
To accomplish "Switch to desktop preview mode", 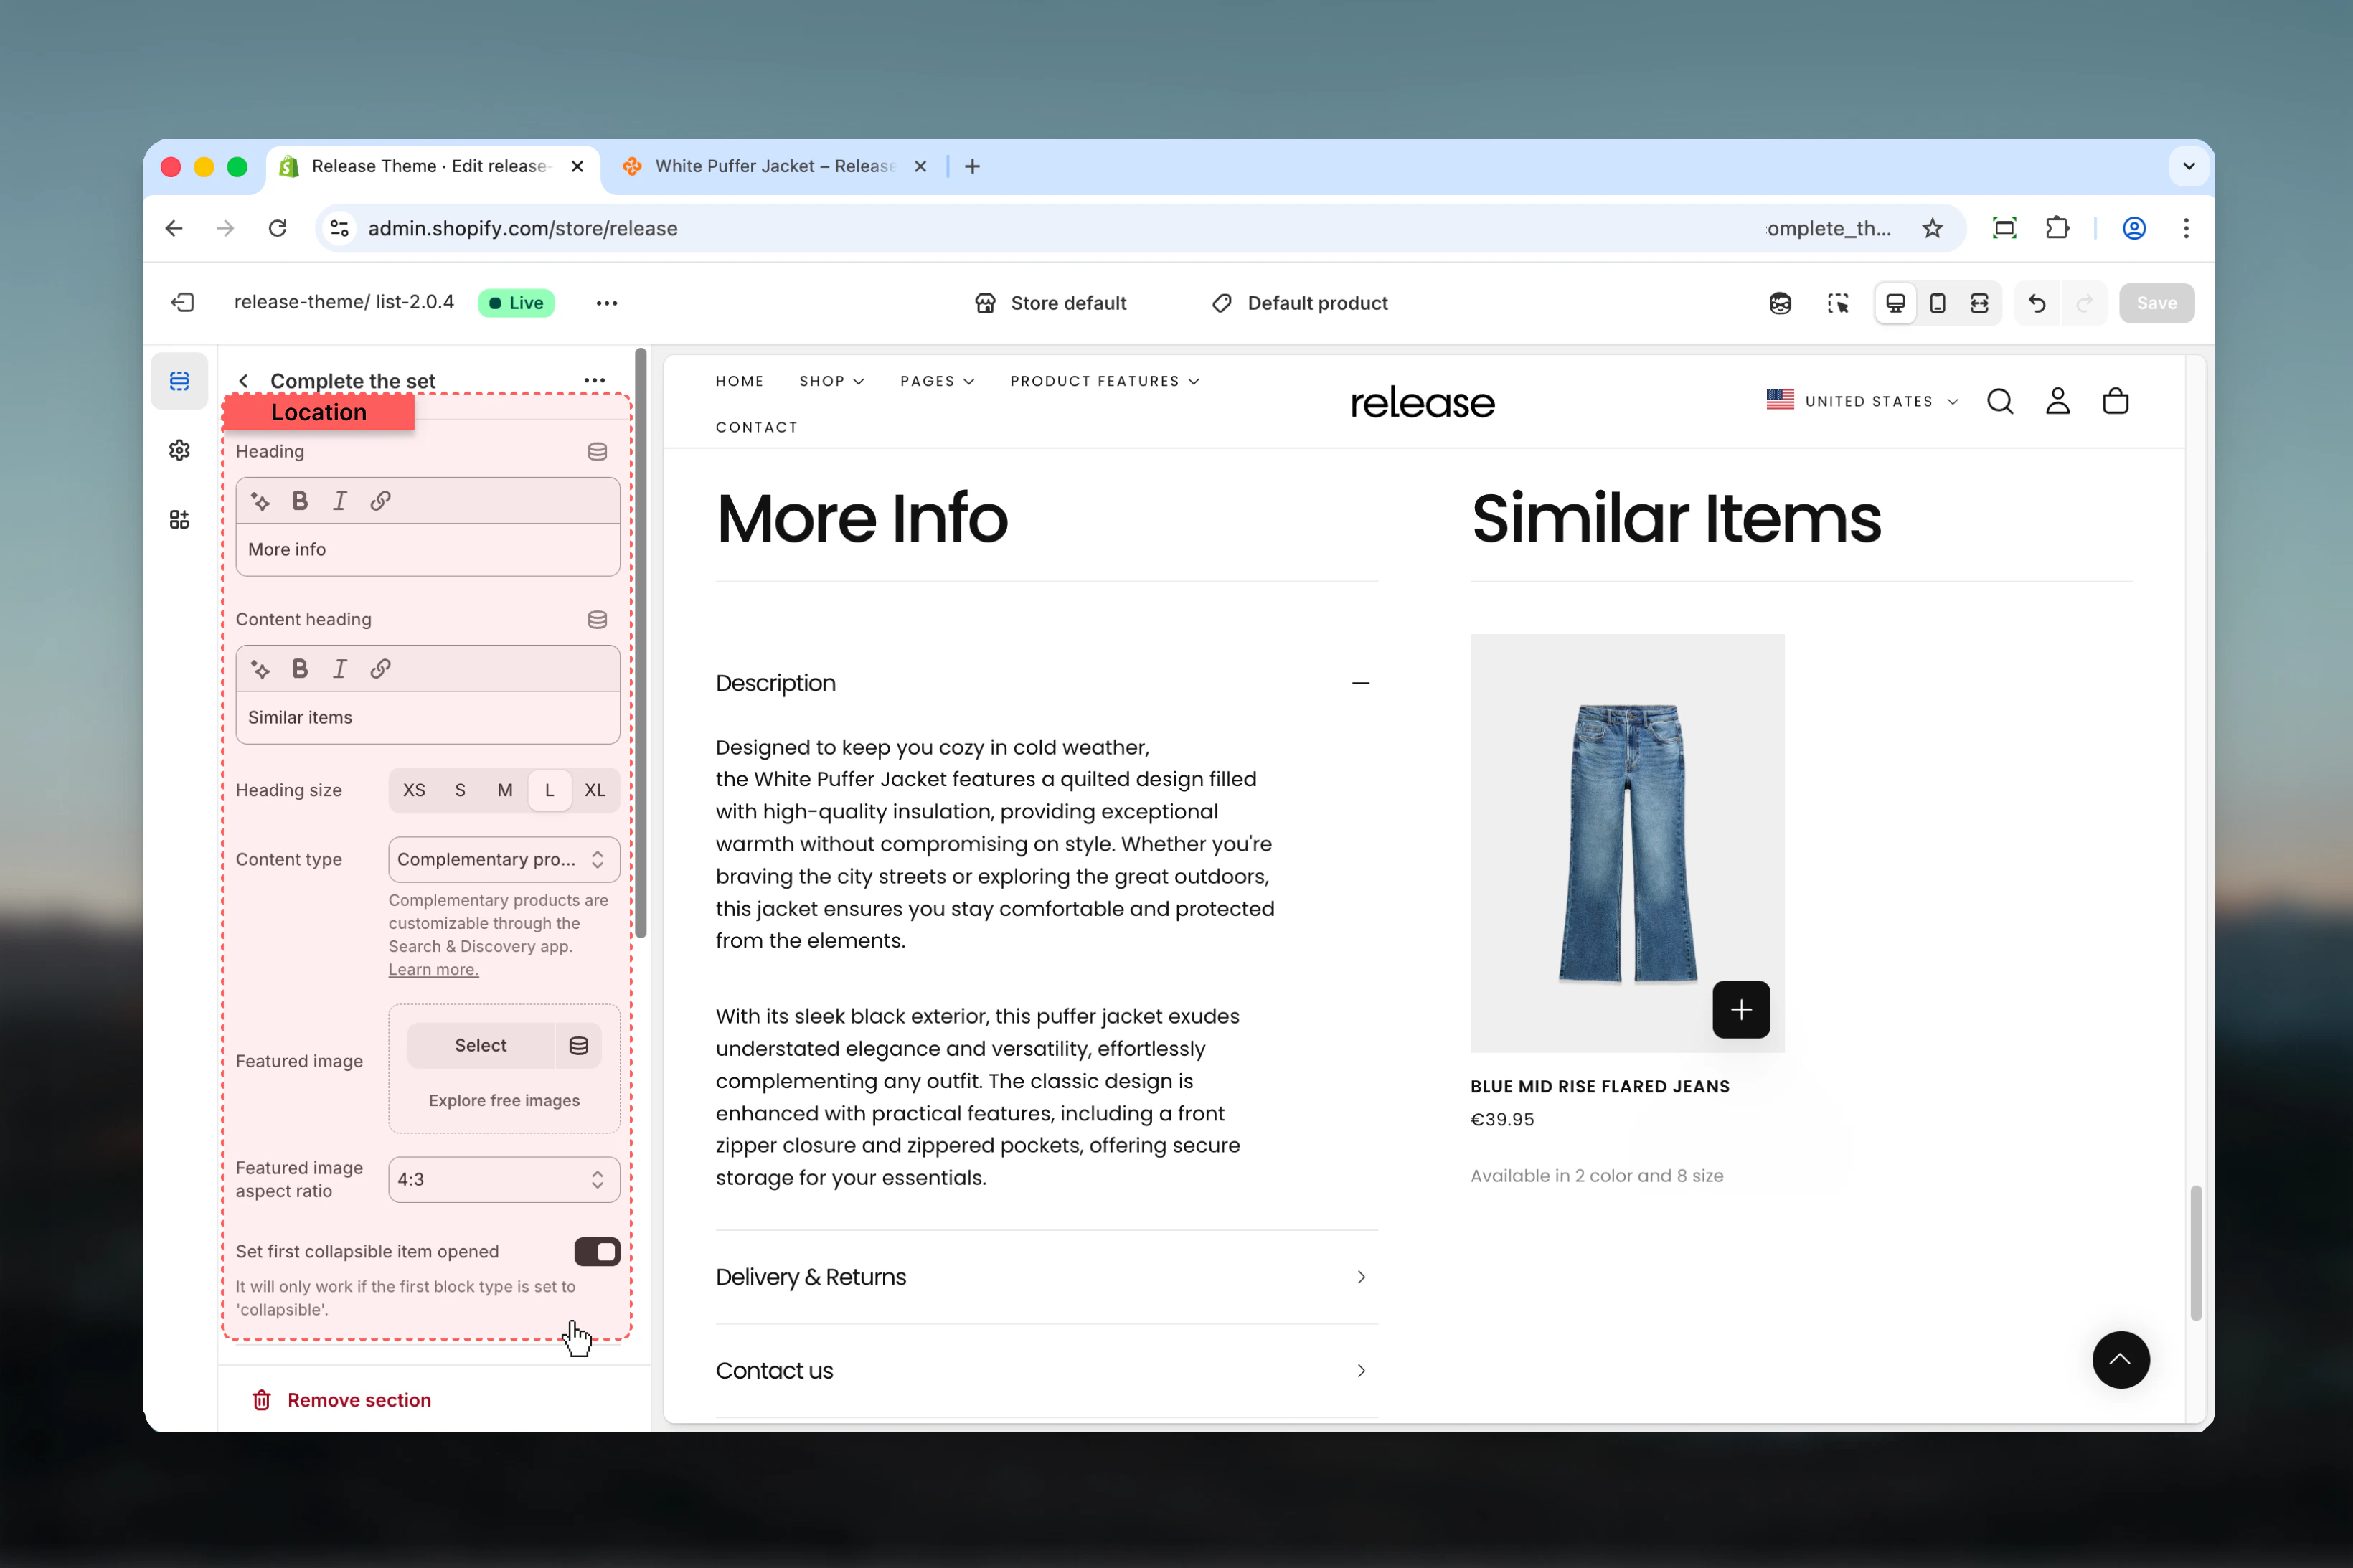I will click(x=1896, y=303).
